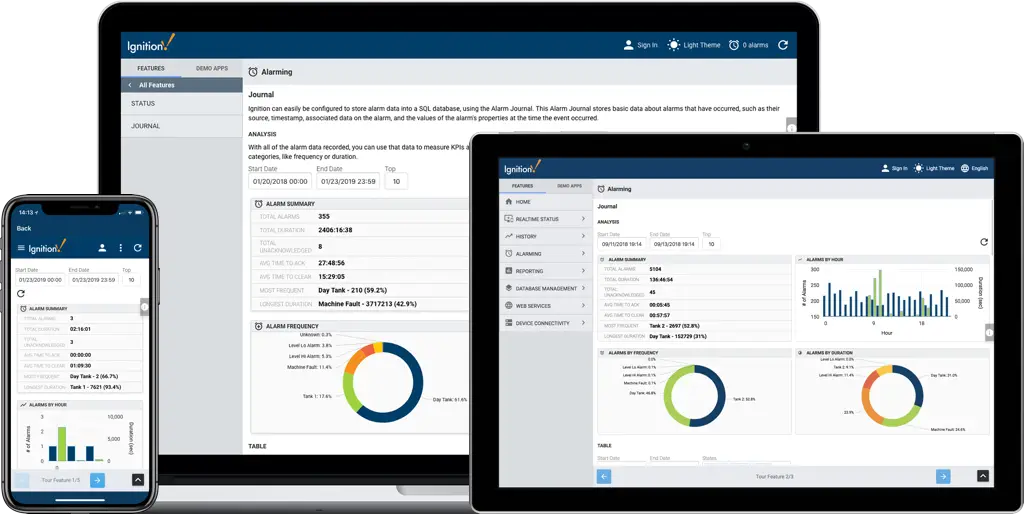Click the refresh icon in the laptop header
Viewport: 1024px width, 514px height.
[783, 45]
